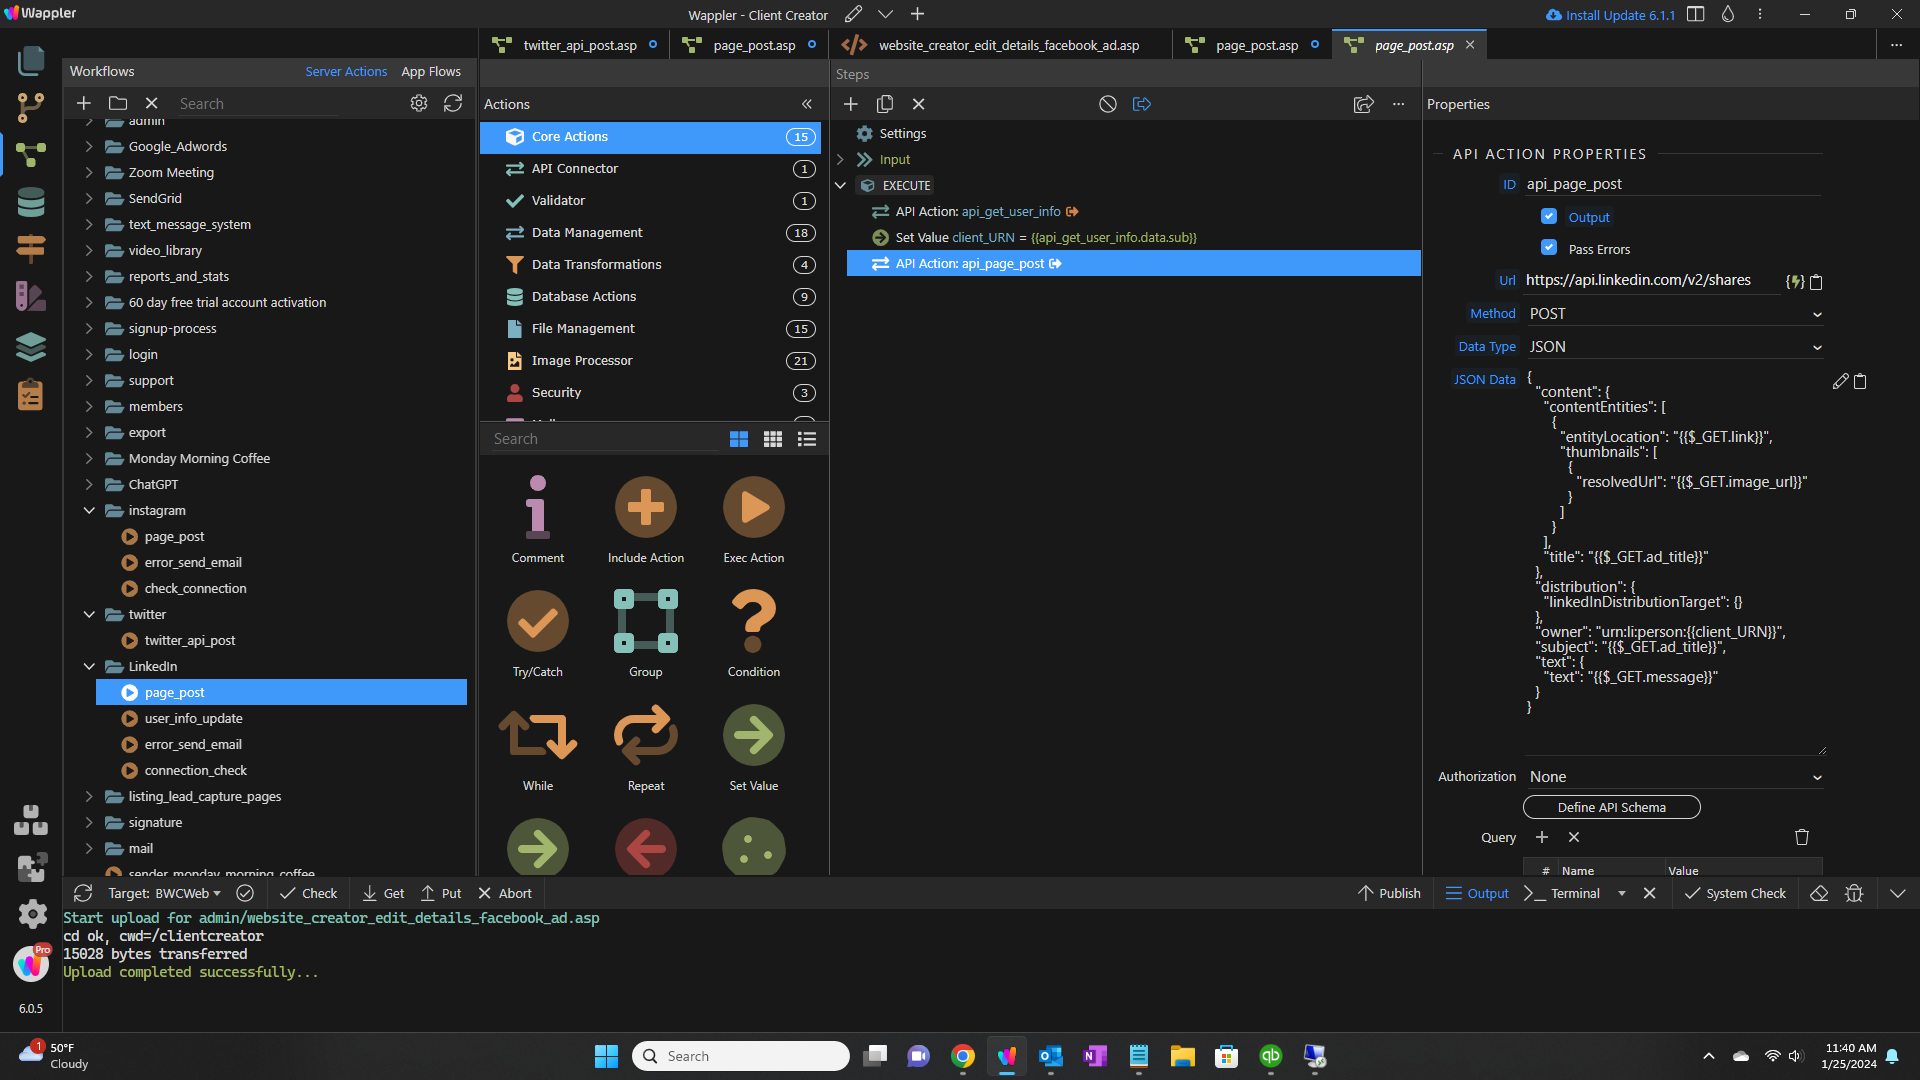Viewport: 1920px width, 1080px height.
Task: Click the Publish button
Action: (x=1389, y=893)
